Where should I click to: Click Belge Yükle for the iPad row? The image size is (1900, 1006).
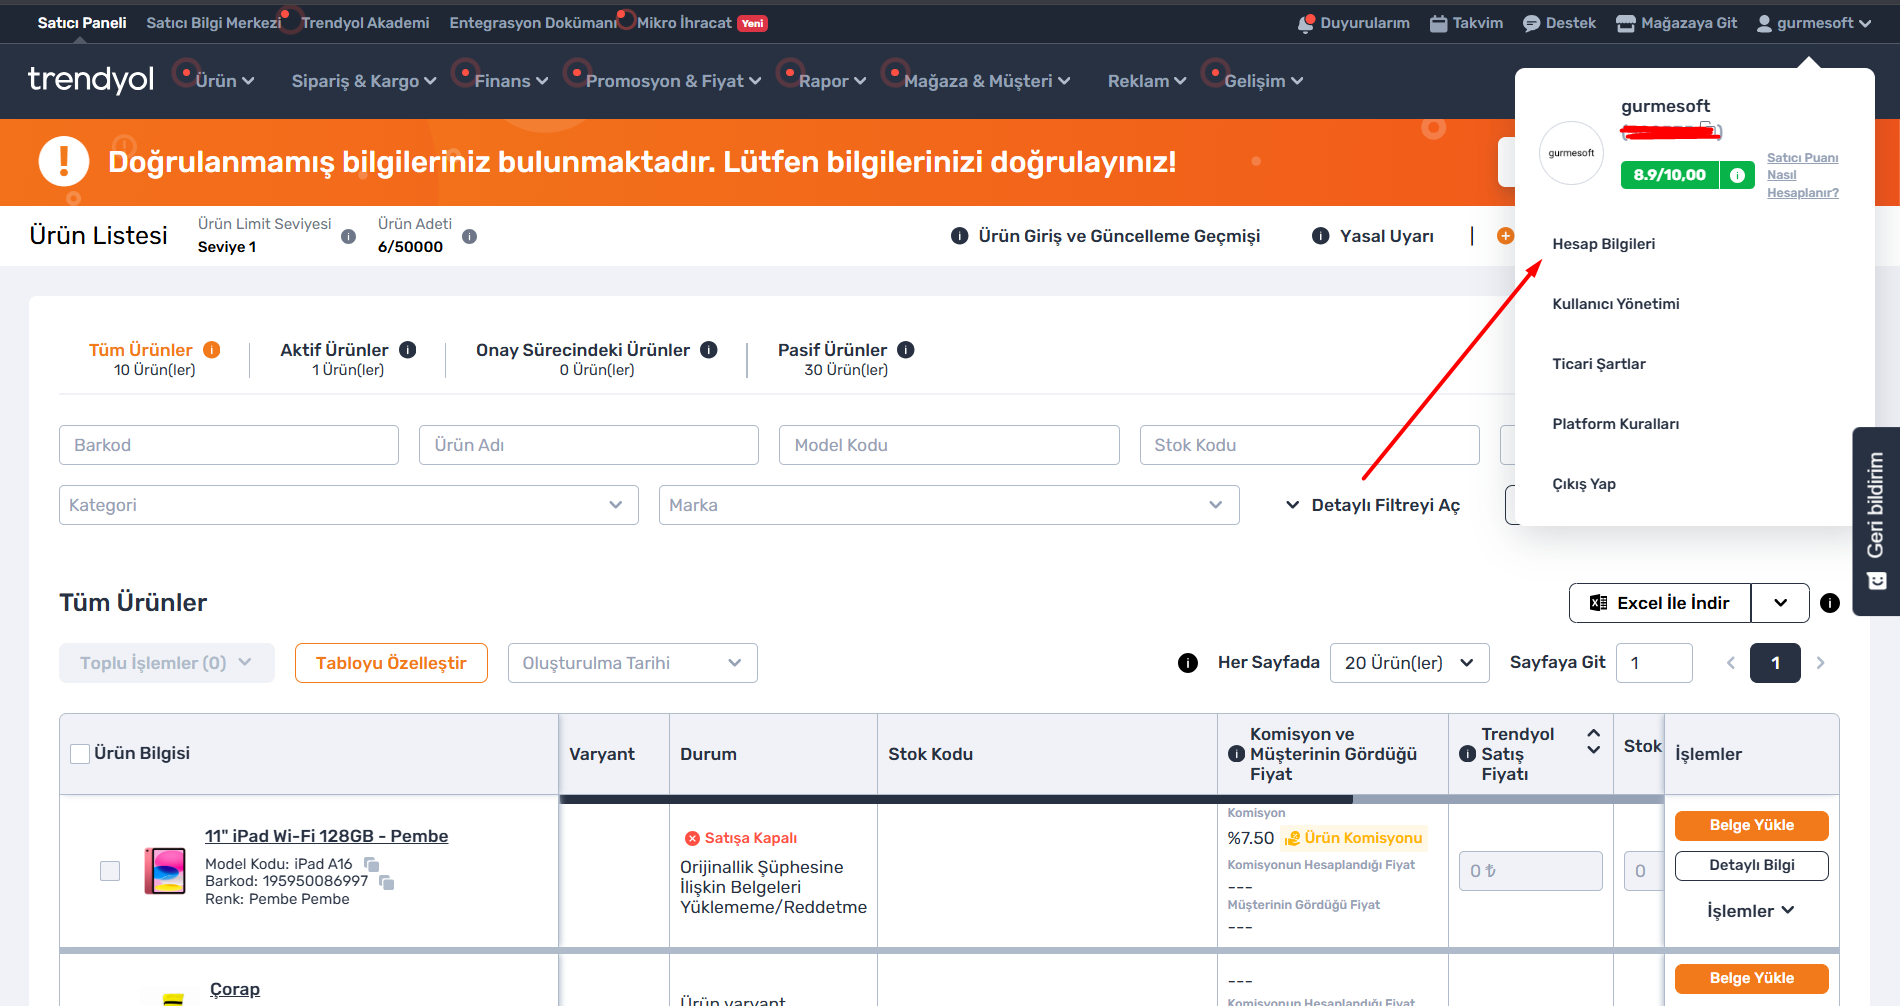coord(1752,826)
